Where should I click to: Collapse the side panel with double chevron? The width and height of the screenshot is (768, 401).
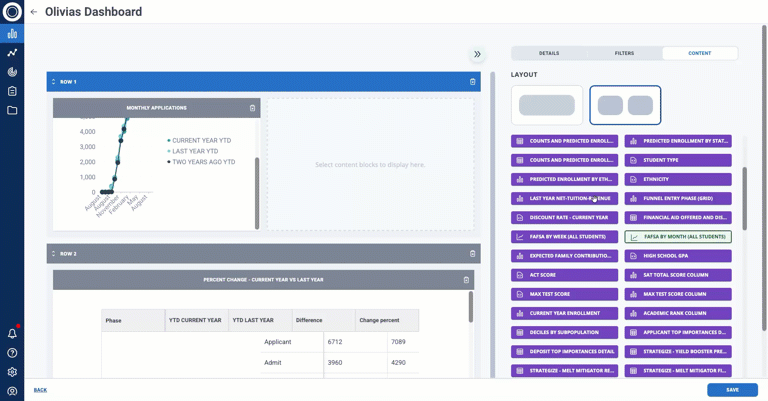477,54
